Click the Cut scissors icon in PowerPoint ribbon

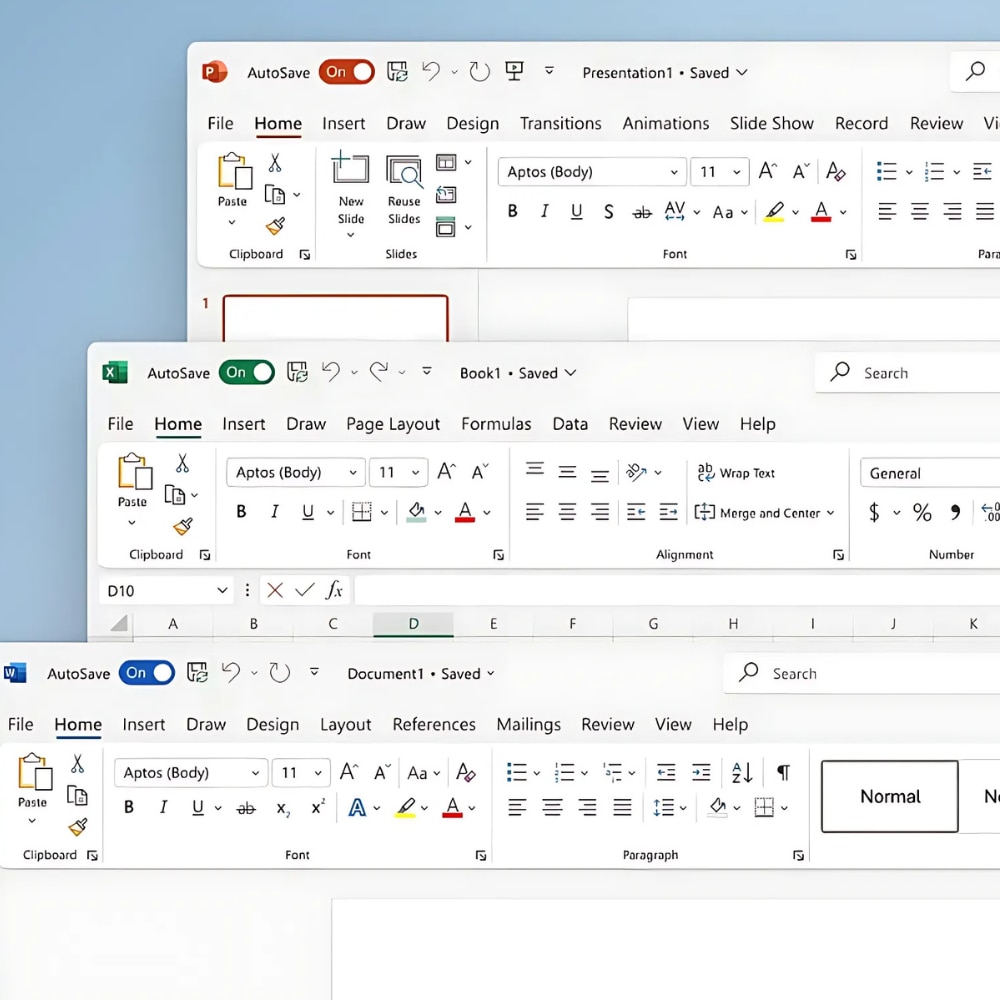[275, 163]
